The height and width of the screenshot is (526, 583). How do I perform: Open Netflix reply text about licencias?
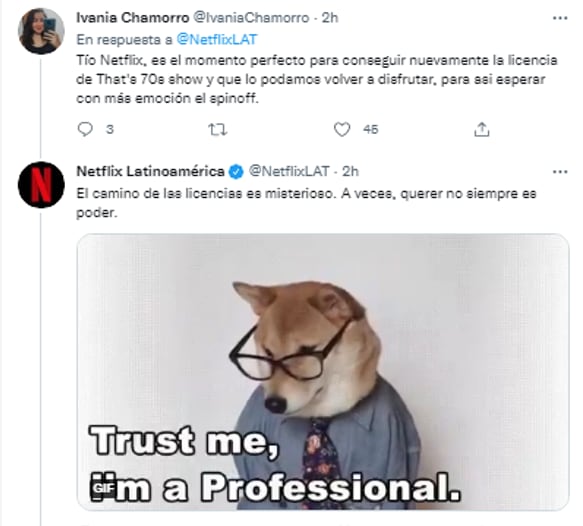306,203
